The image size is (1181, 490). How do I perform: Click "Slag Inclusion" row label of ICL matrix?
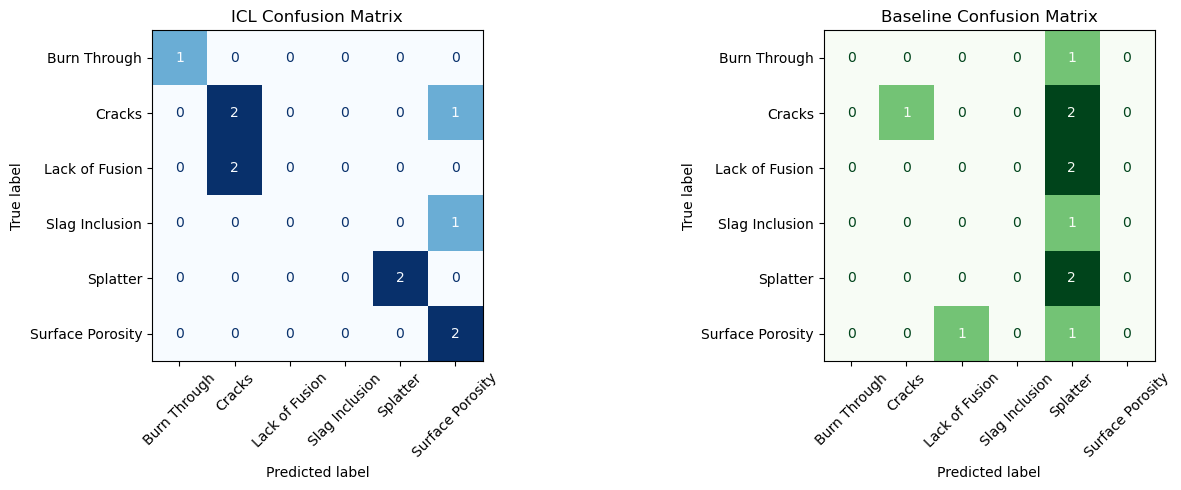(x=93, y=223)
